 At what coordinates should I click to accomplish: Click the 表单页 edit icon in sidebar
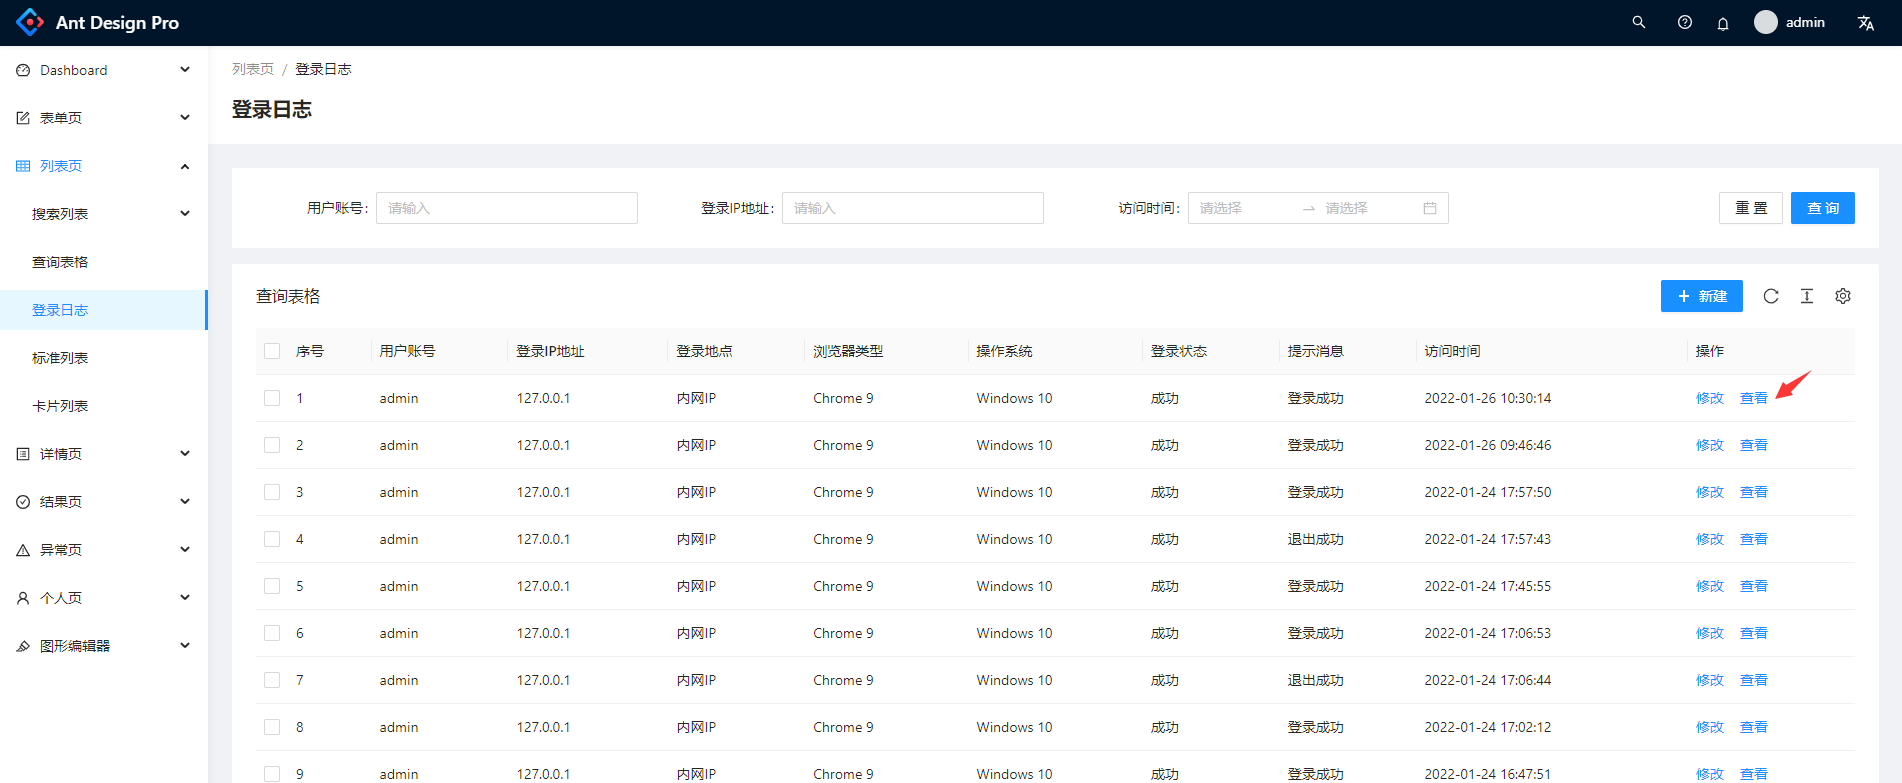pyautogui.click(x=23, y=118)
